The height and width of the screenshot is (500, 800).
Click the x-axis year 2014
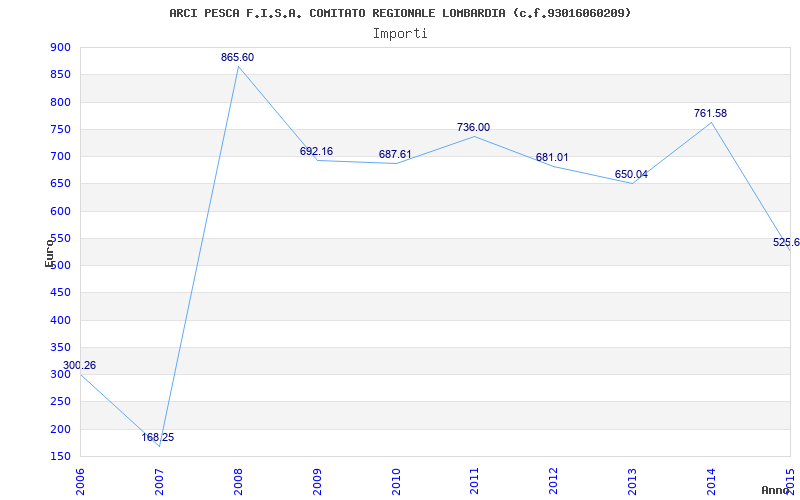pyautogui.click(x=711, y=482)
